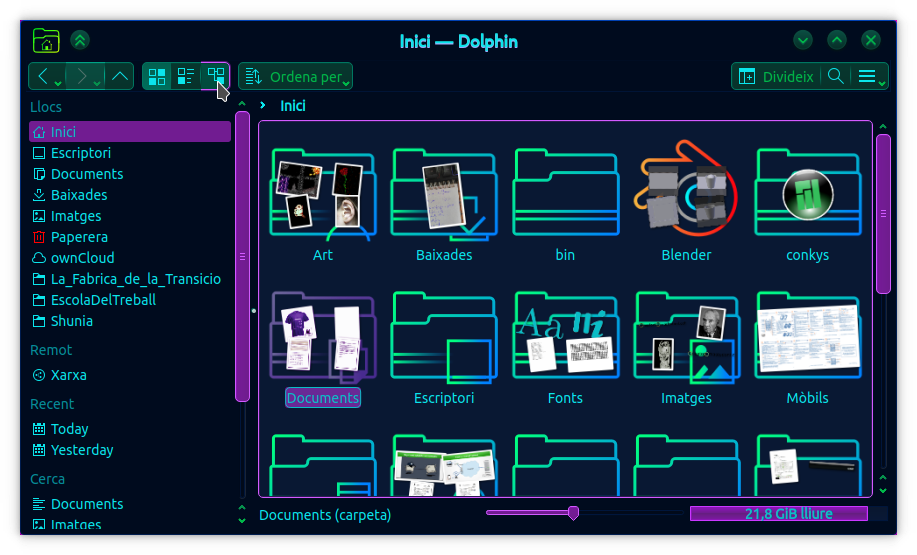Select the Fonts folder icon
The width and height of the screenshot is (917, 555).
(566, 336)
